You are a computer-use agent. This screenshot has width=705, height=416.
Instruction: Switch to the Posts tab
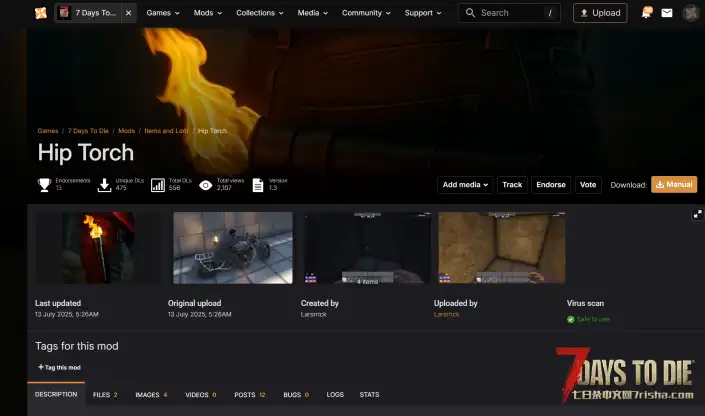(250, 394)
